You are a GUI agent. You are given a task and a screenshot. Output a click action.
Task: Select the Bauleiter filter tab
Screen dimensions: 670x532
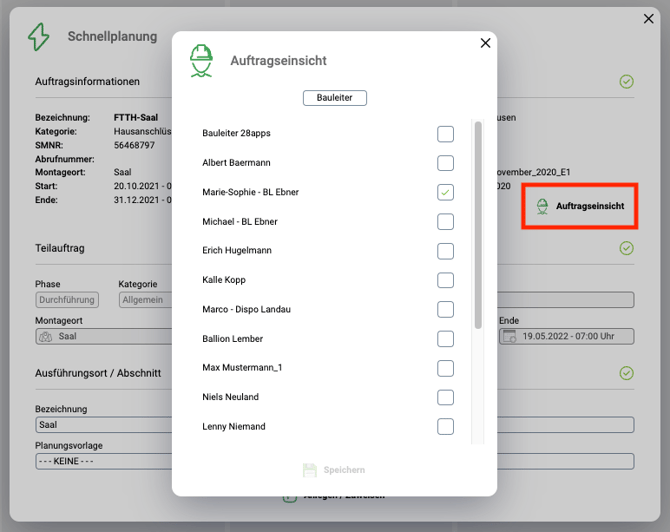(x=335, y=98)
